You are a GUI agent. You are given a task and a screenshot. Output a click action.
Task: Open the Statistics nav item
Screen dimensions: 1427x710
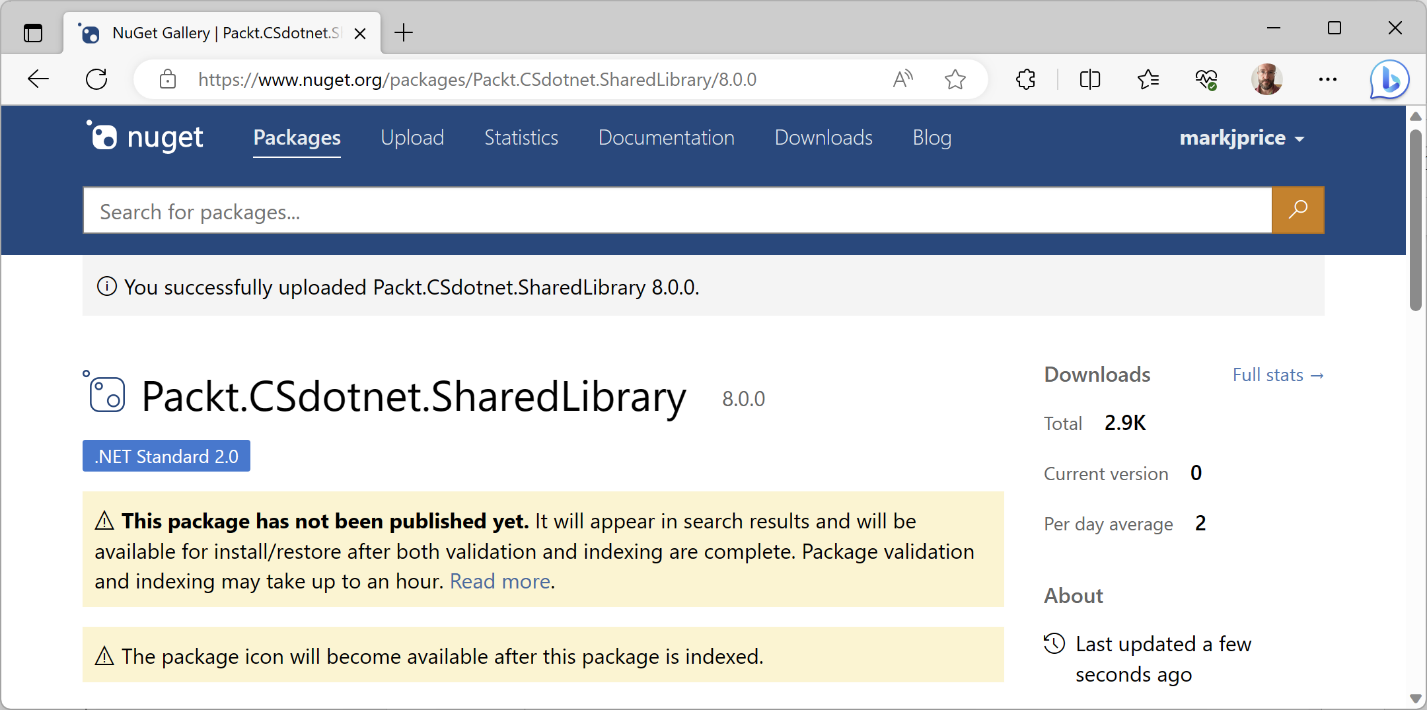click(x=521, y=138)
